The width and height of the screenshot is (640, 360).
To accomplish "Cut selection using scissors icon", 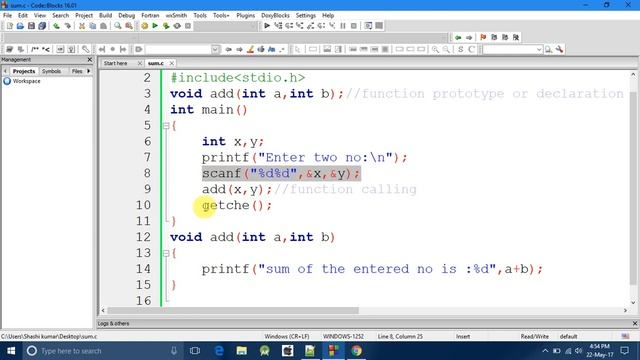I will click(82, 26).
